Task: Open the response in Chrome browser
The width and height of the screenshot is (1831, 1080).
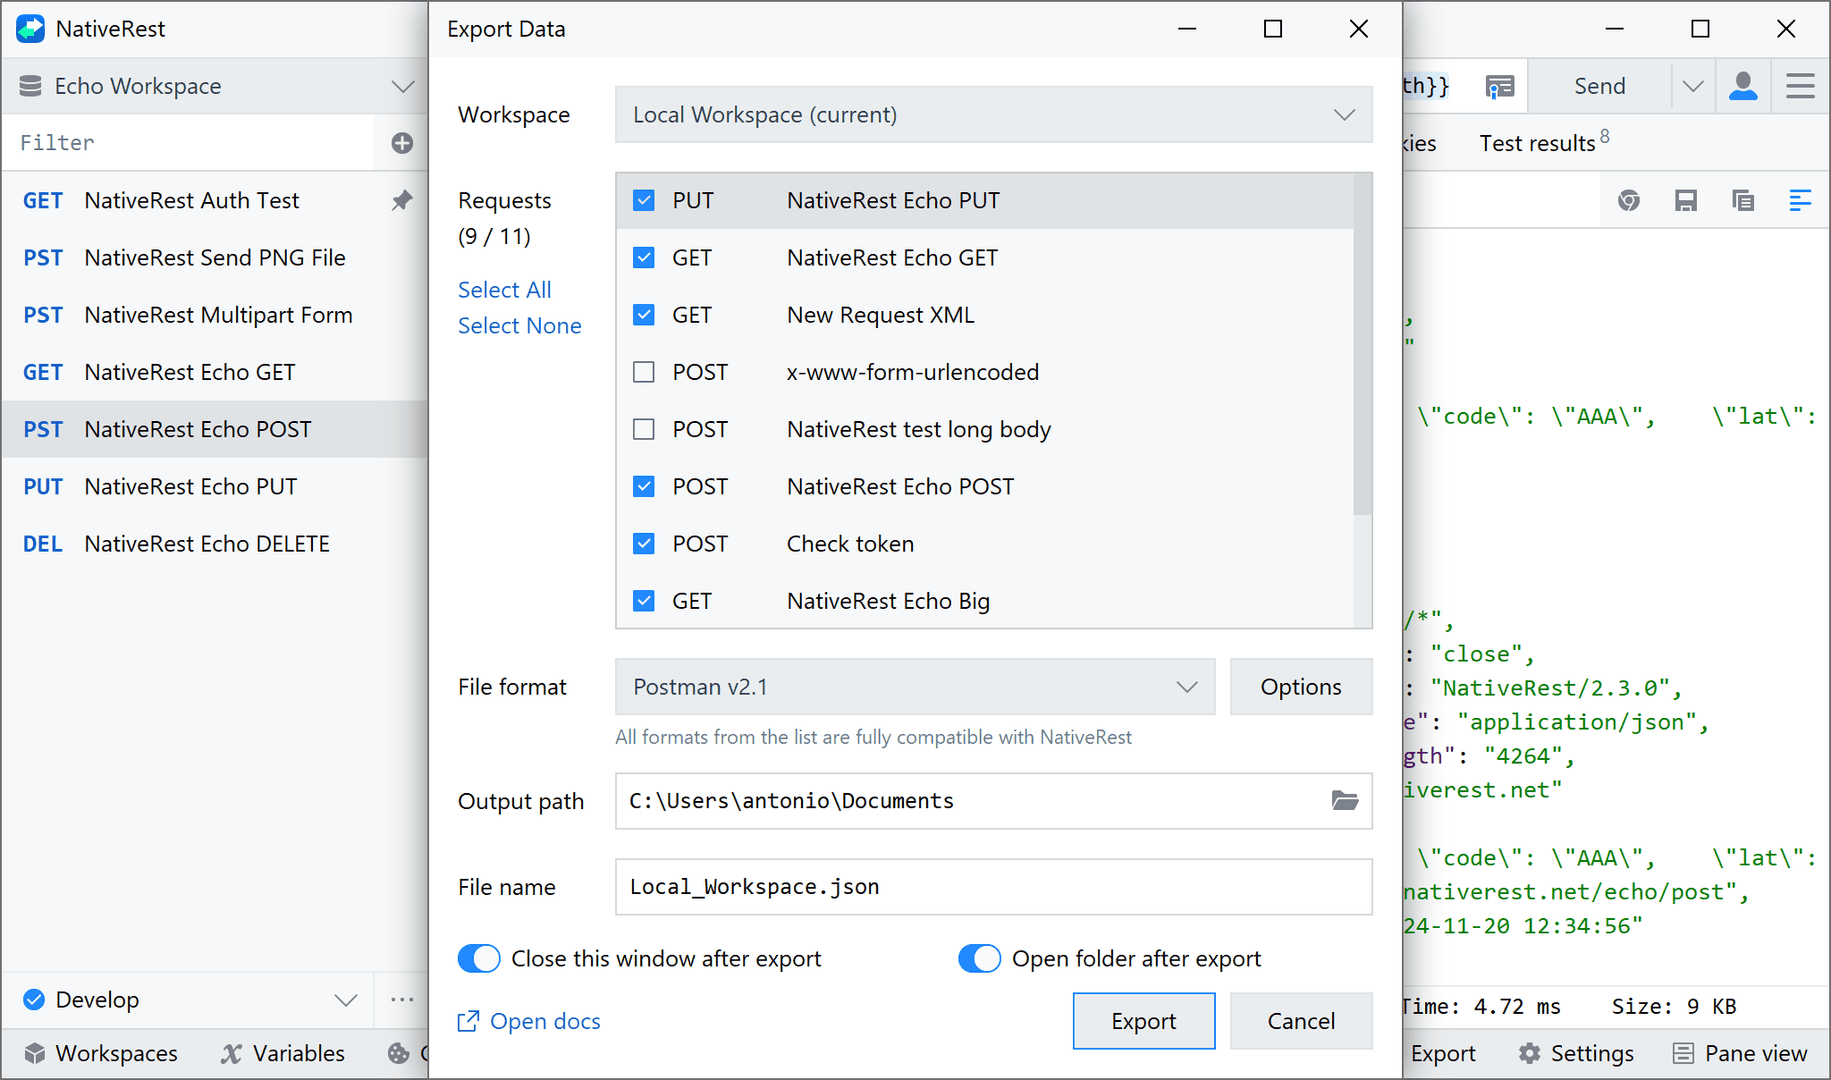Action: point(1629,200)
